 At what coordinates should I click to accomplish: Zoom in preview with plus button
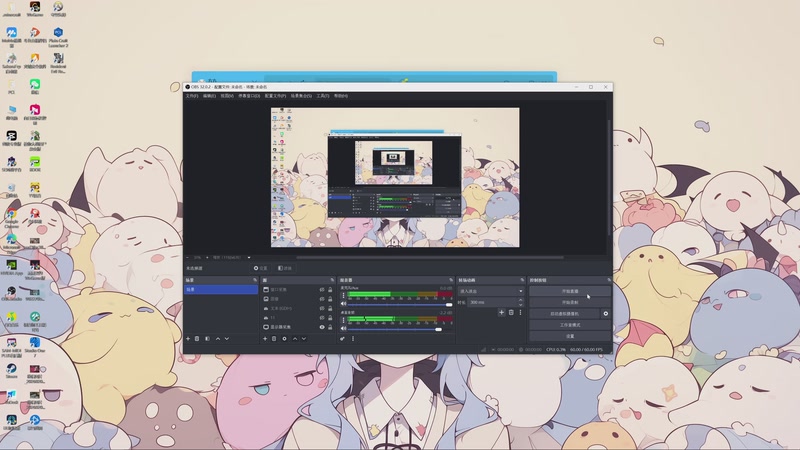207,257
